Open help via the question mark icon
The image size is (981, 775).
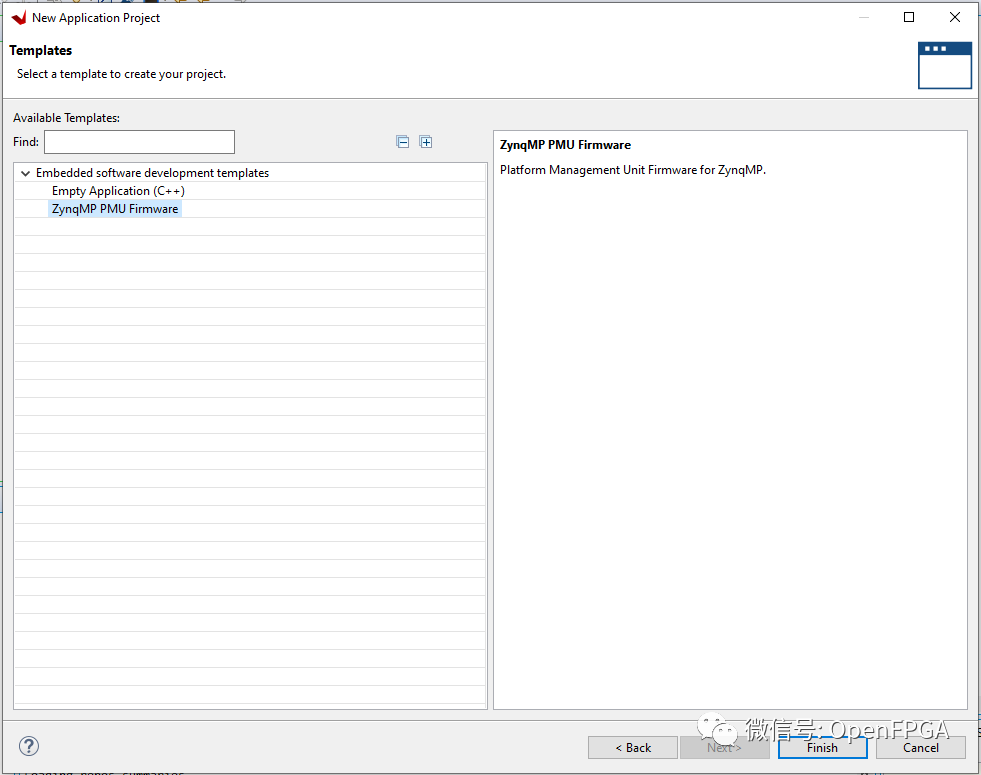tap(29, 746)
